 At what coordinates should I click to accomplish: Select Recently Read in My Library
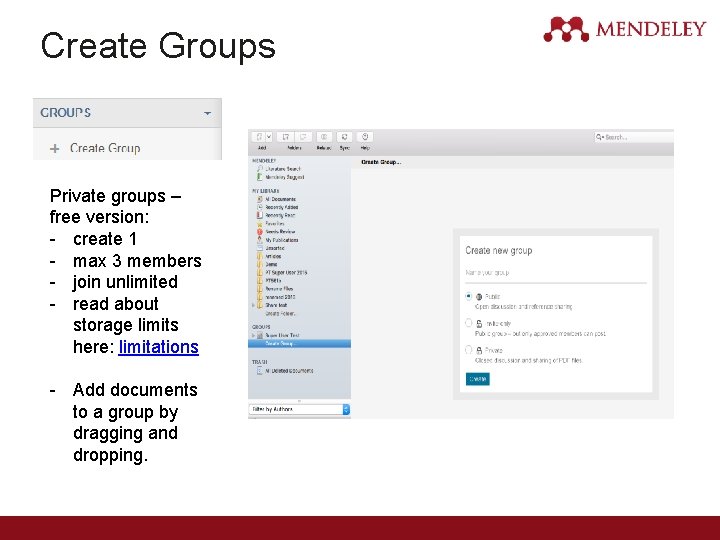280,215
